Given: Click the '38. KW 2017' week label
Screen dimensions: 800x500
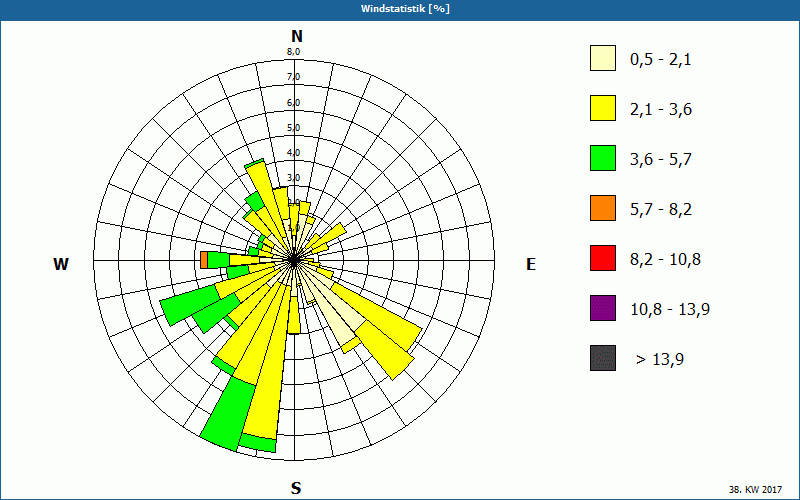Looking at the screenshot, I should pyautogui.click(x=757, y=489).
